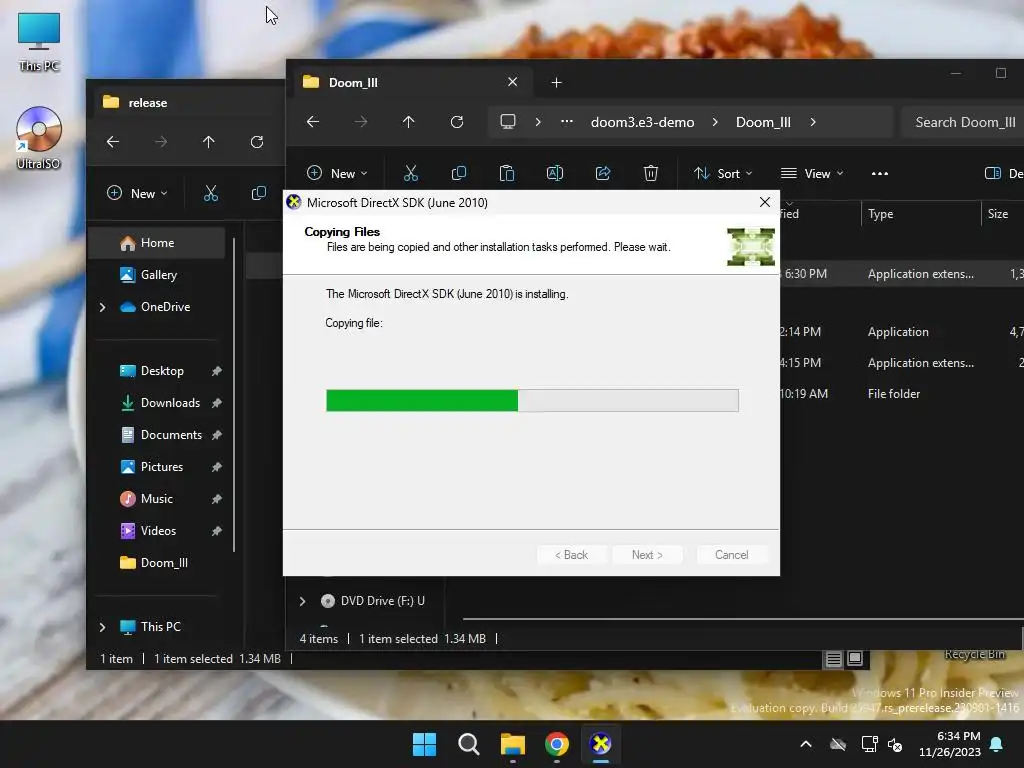
Task: Close the Doom_III tab
Action: (x=513, y=82)
